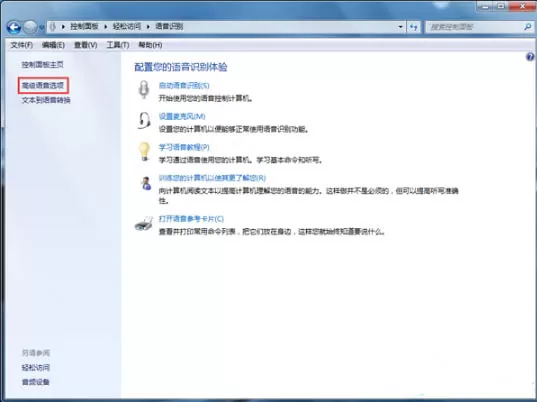The height and width of the screenshot is (402, 537).
Task: Expand the arrow after 轻松访问 breadcrumb
Action: [148, 27]
